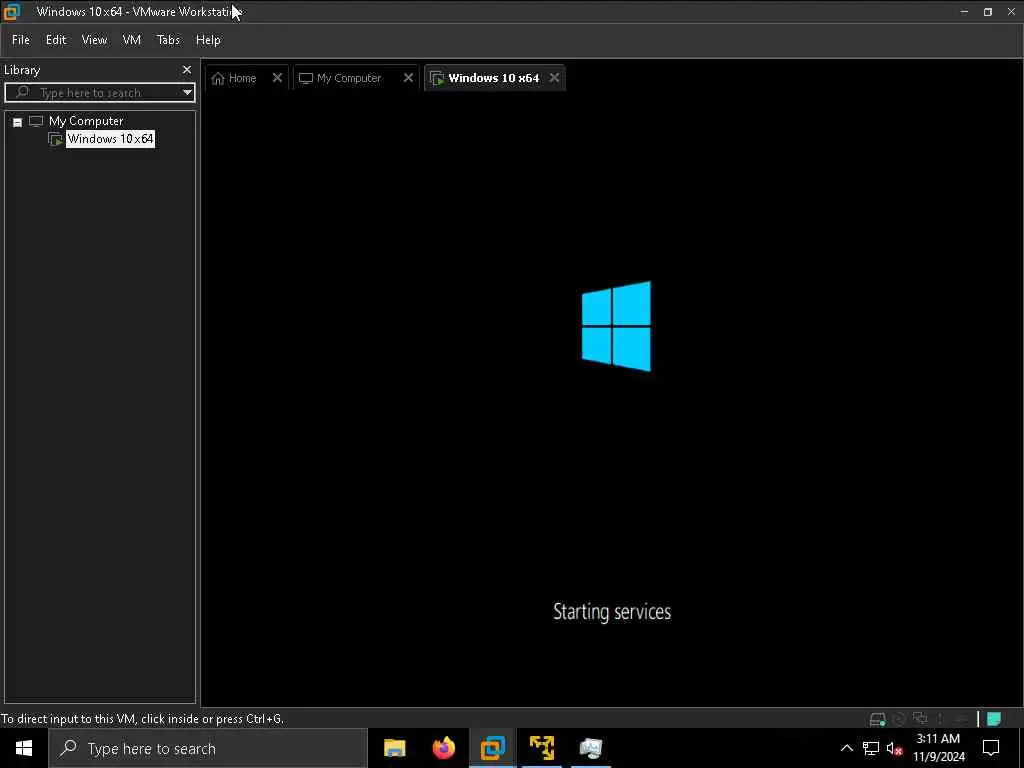This screenshot has height=768, width=1024.
Task: Click the magnifier icon in Library search
Action: (22, 92)
